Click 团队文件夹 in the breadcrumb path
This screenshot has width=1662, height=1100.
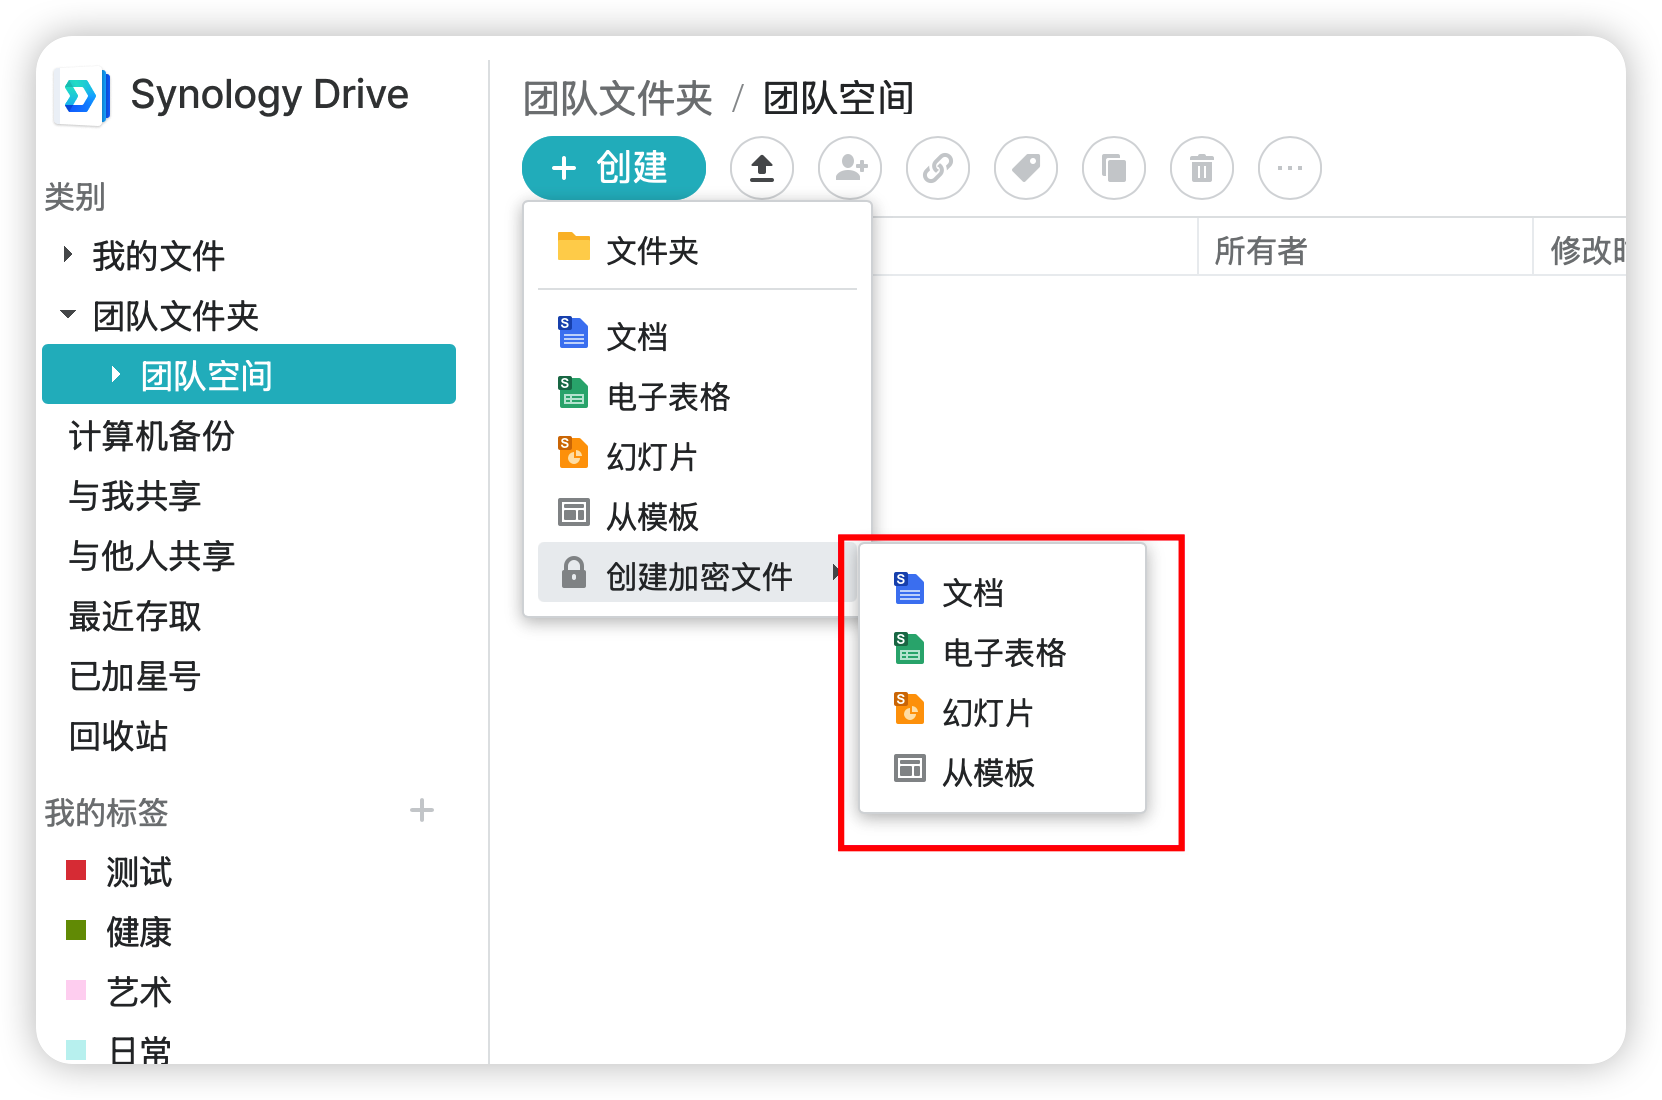coord(618,98)
